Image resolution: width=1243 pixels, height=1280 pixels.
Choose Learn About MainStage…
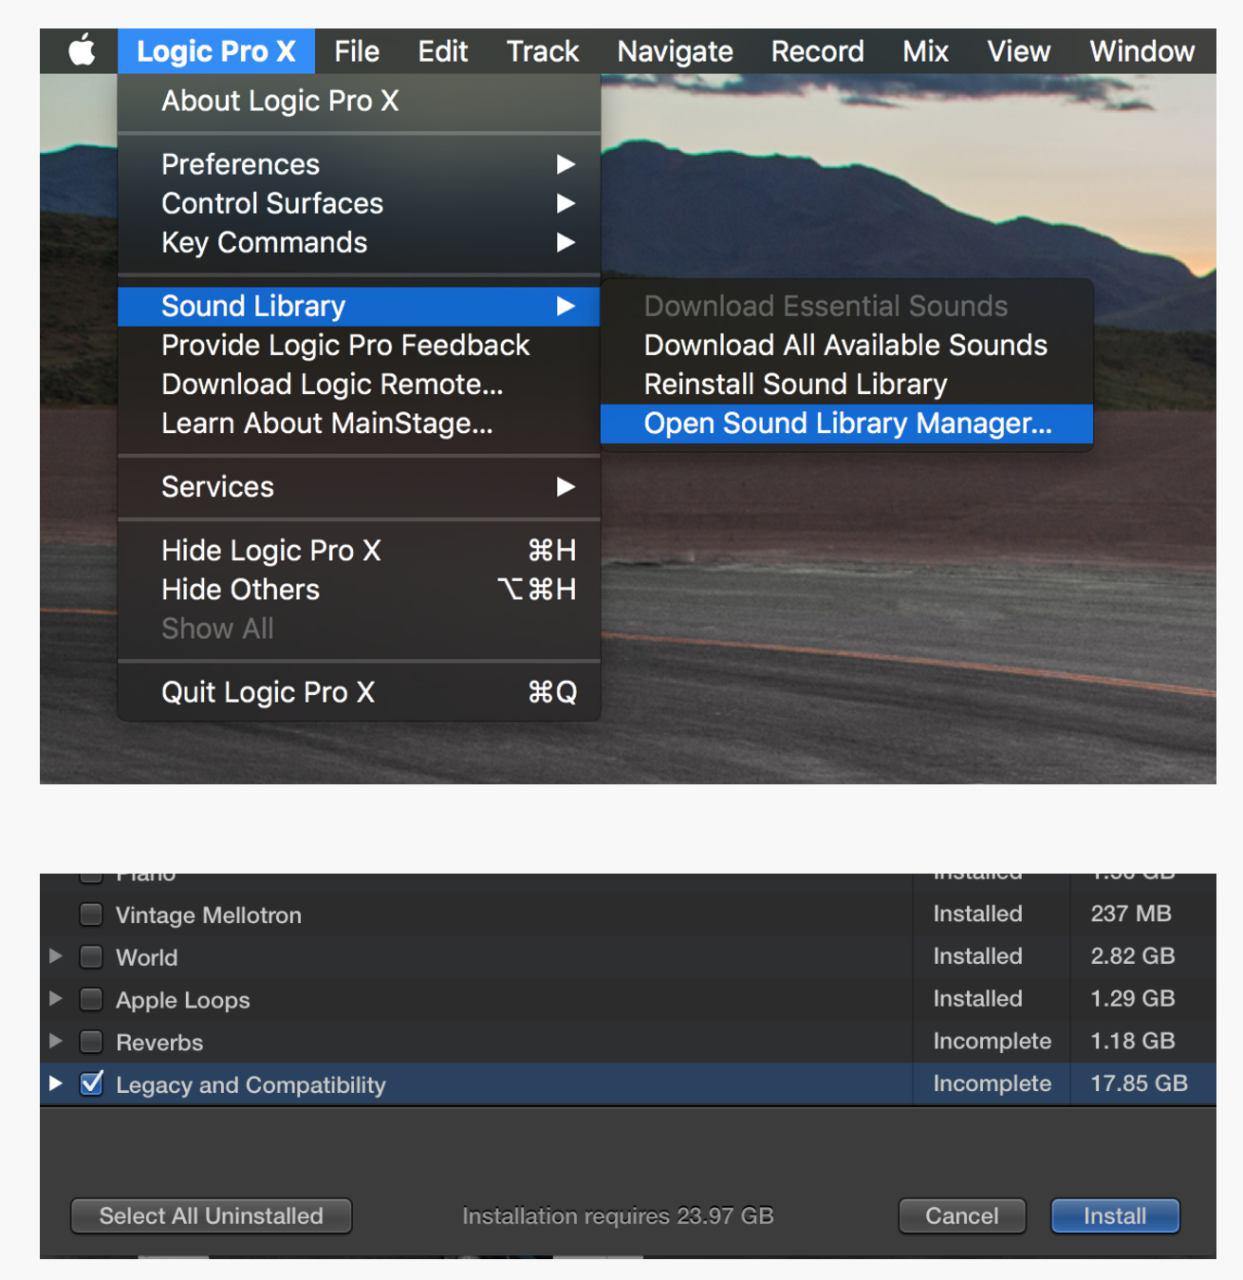359,423
